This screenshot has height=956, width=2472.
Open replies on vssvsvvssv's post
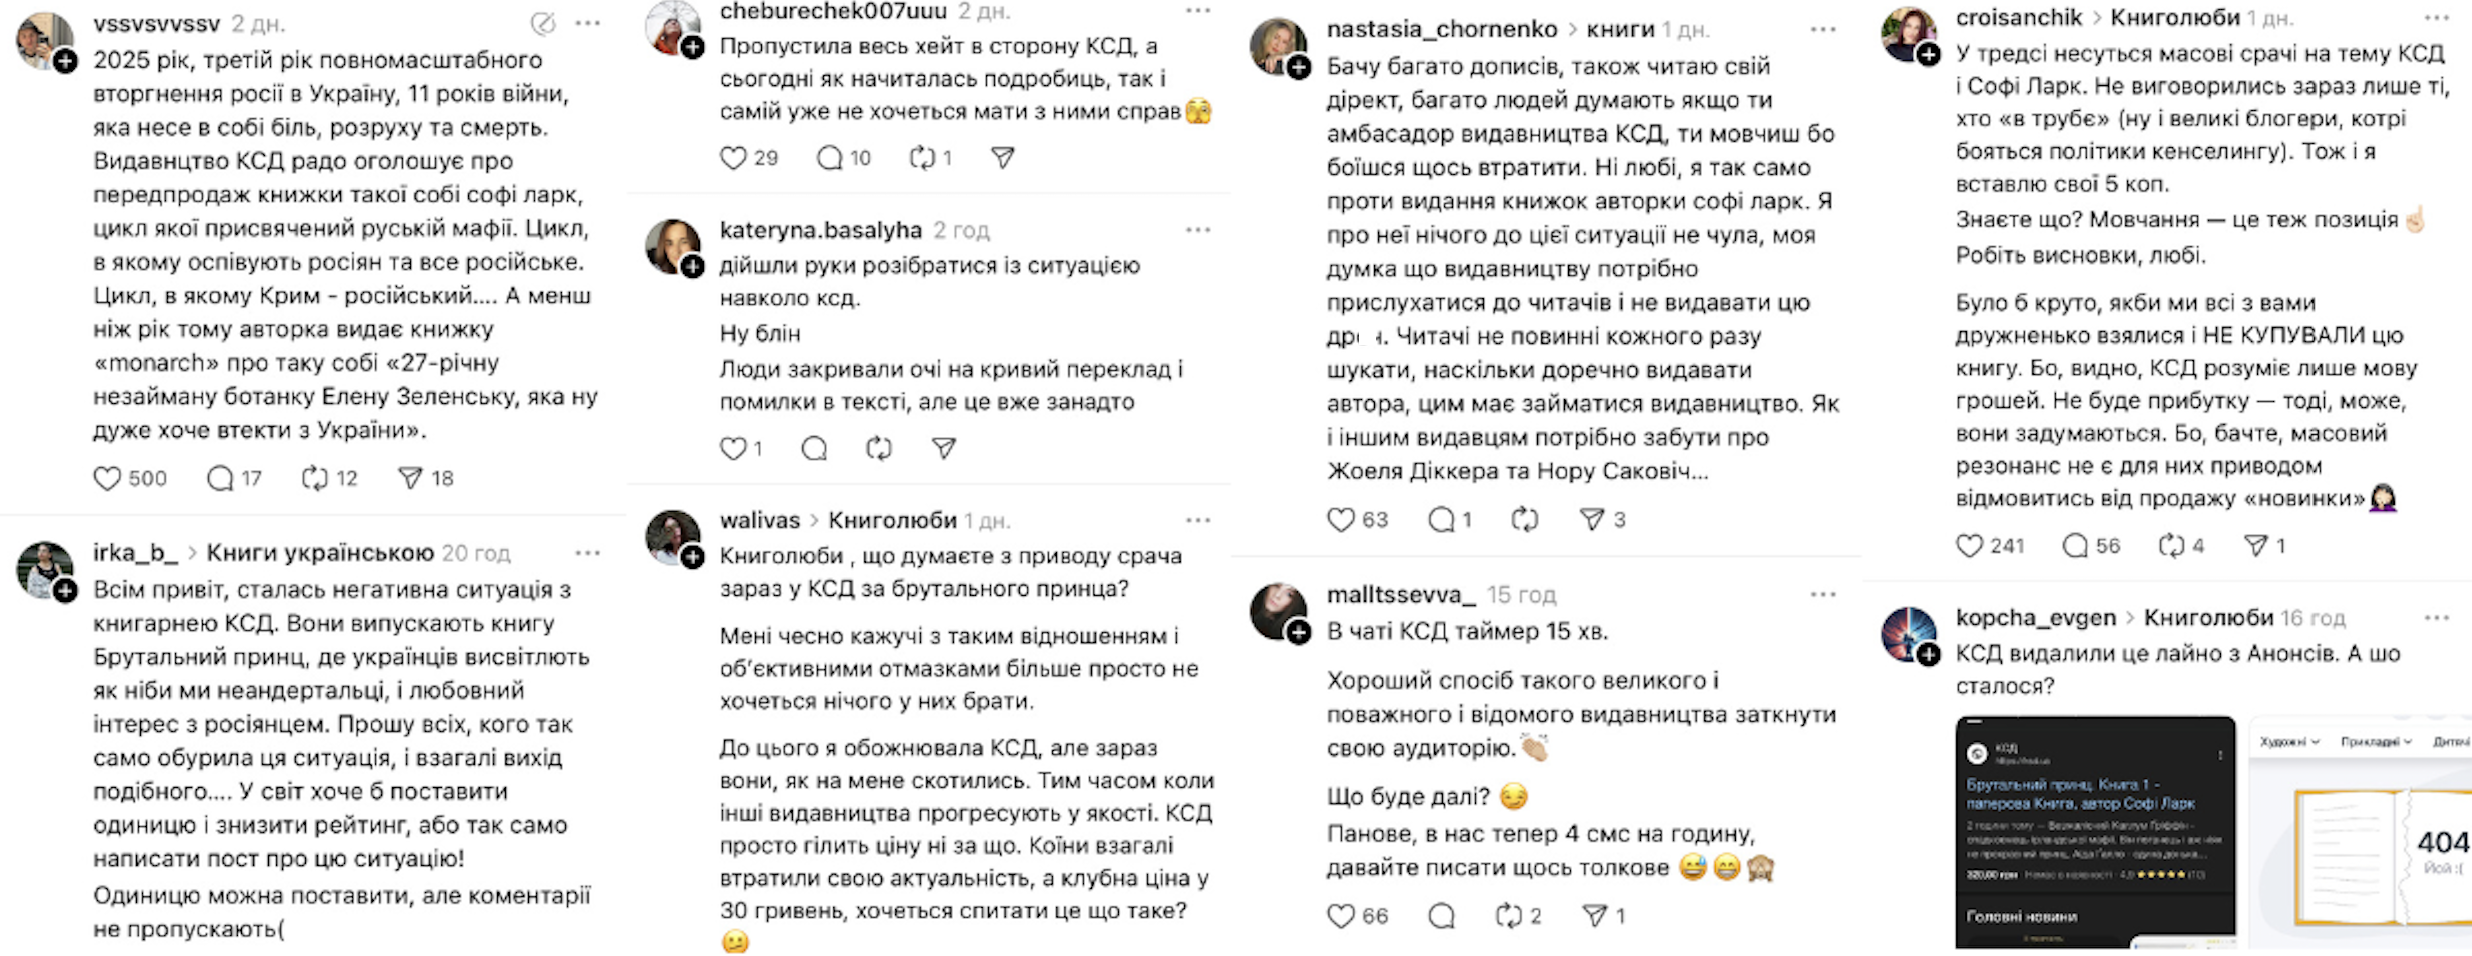click(220, 479)
